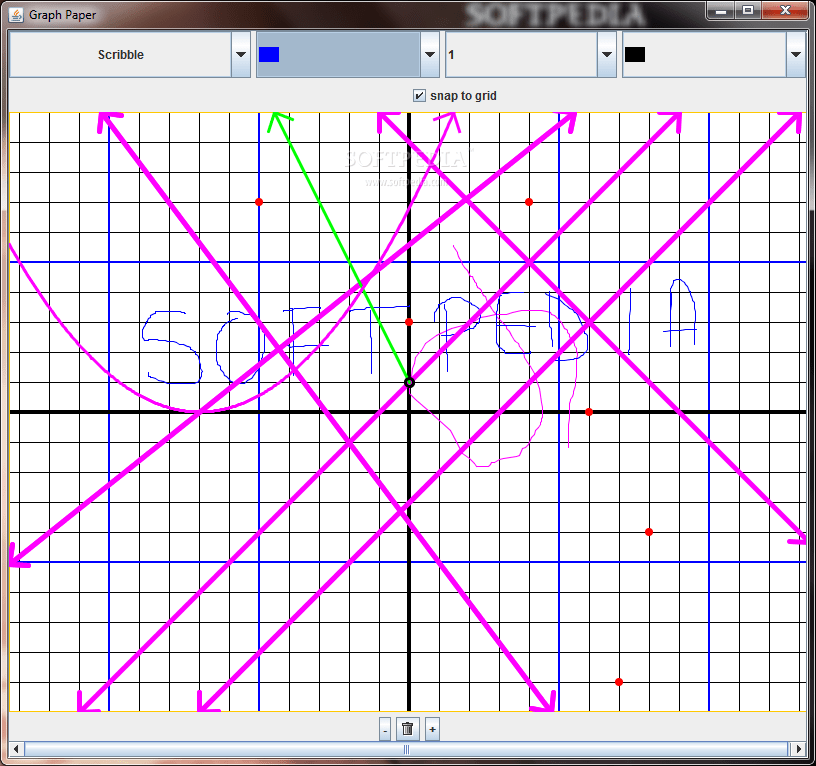Click the trash can clear button
The width and height of the screenshot is (816, 766).
pyautogui.click(x=407, y=729)
